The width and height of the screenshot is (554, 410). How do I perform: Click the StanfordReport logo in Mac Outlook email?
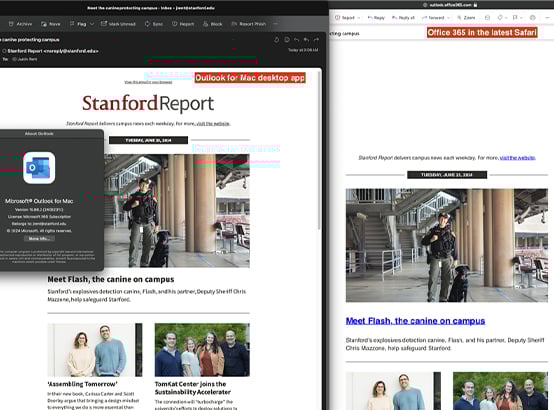[x=148, y=103]
